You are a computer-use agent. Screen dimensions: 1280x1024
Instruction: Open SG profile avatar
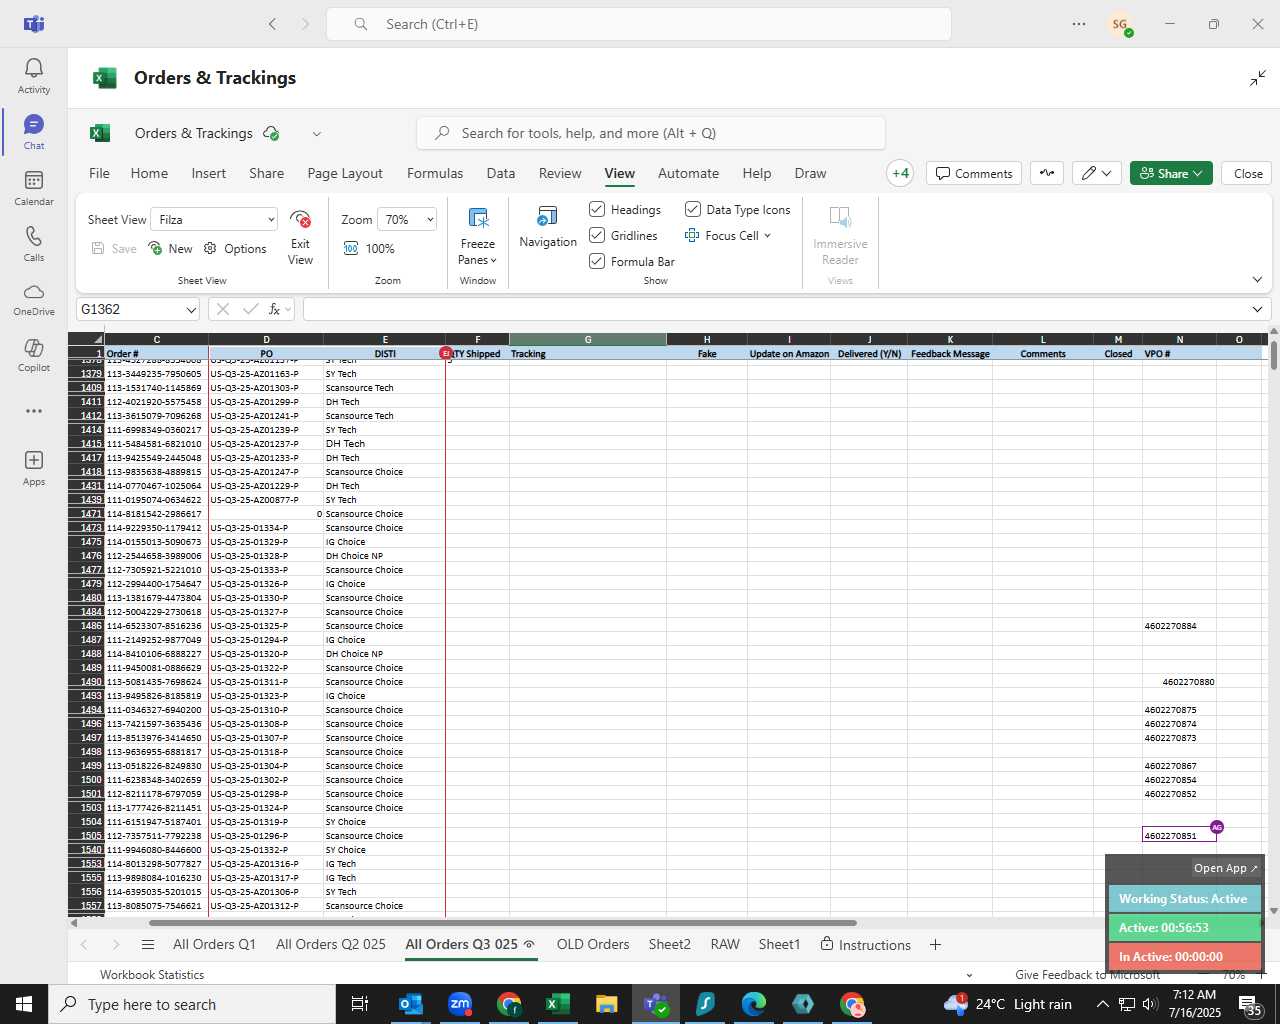(x=1120, y=24)
